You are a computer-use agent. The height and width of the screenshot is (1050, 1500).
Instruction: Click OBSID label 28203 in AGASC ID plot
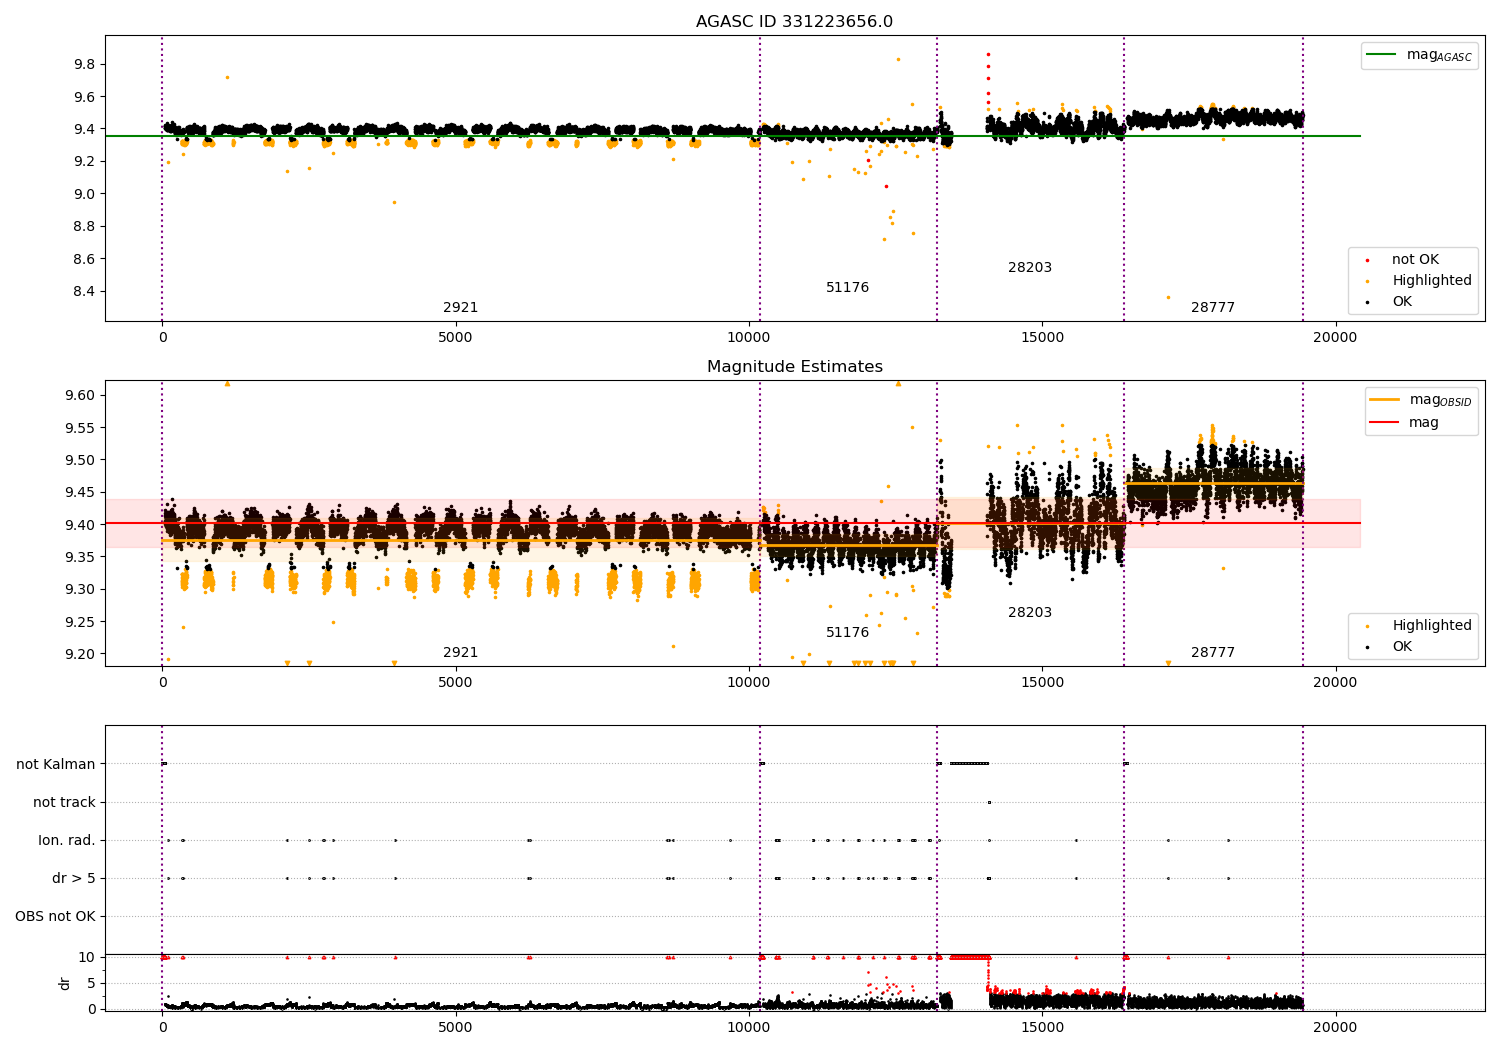1030,268
